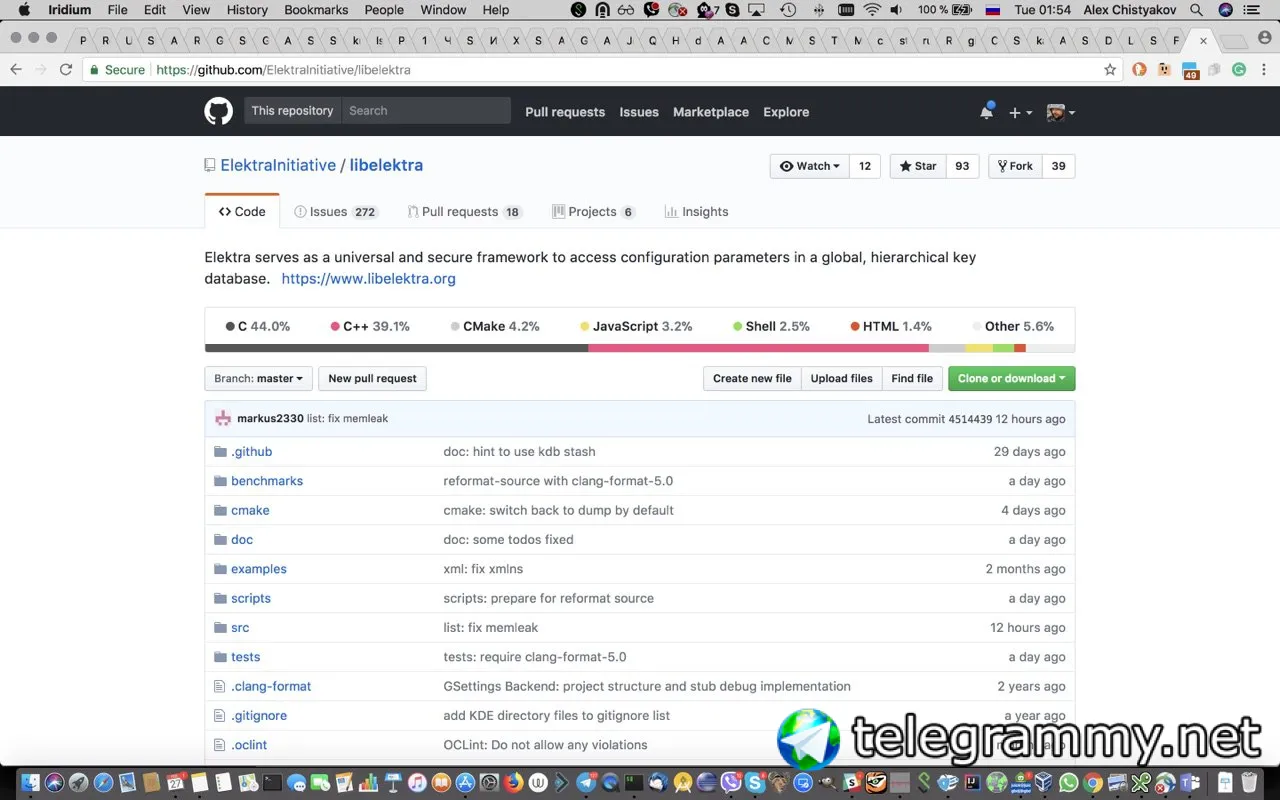Launch Firefox from the Dock
The height and width of the screenshot is (800, 1280).
point(514,783)
